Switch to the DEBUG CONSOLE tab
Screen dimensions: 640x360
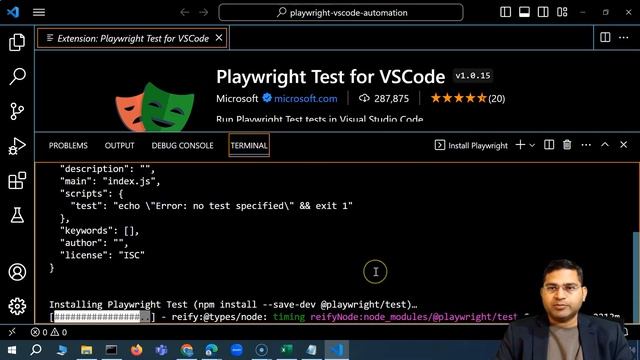pyautogui.click(x=182, y=145)
